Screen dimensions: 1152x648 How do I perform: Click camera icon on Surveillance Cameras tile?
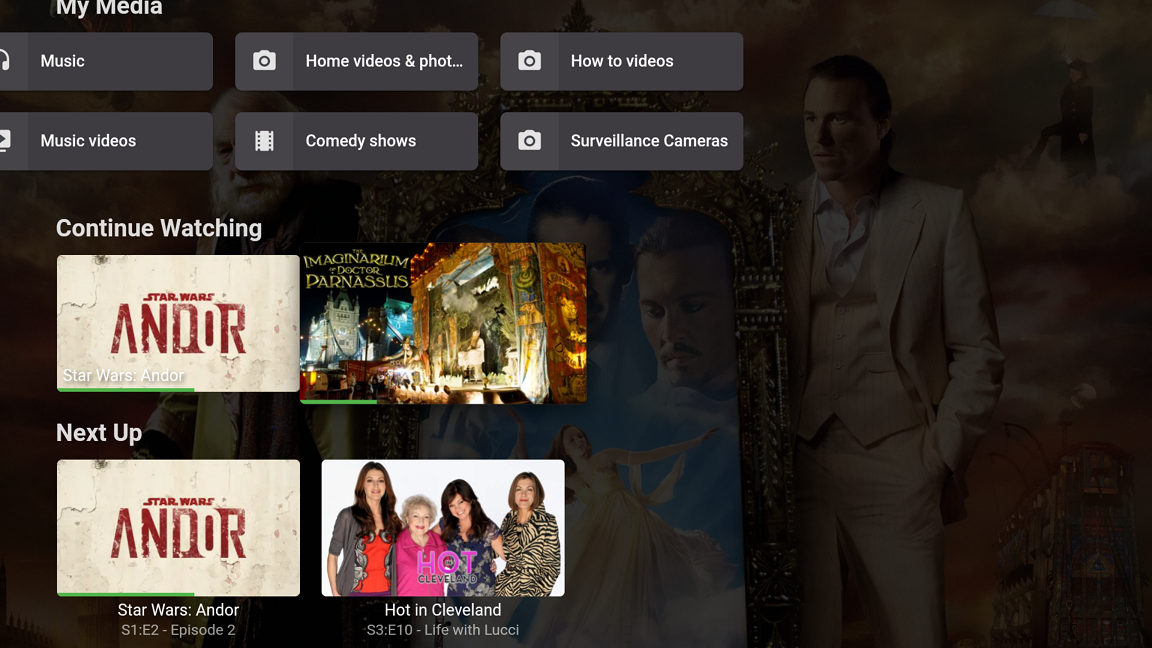[529, 140]
